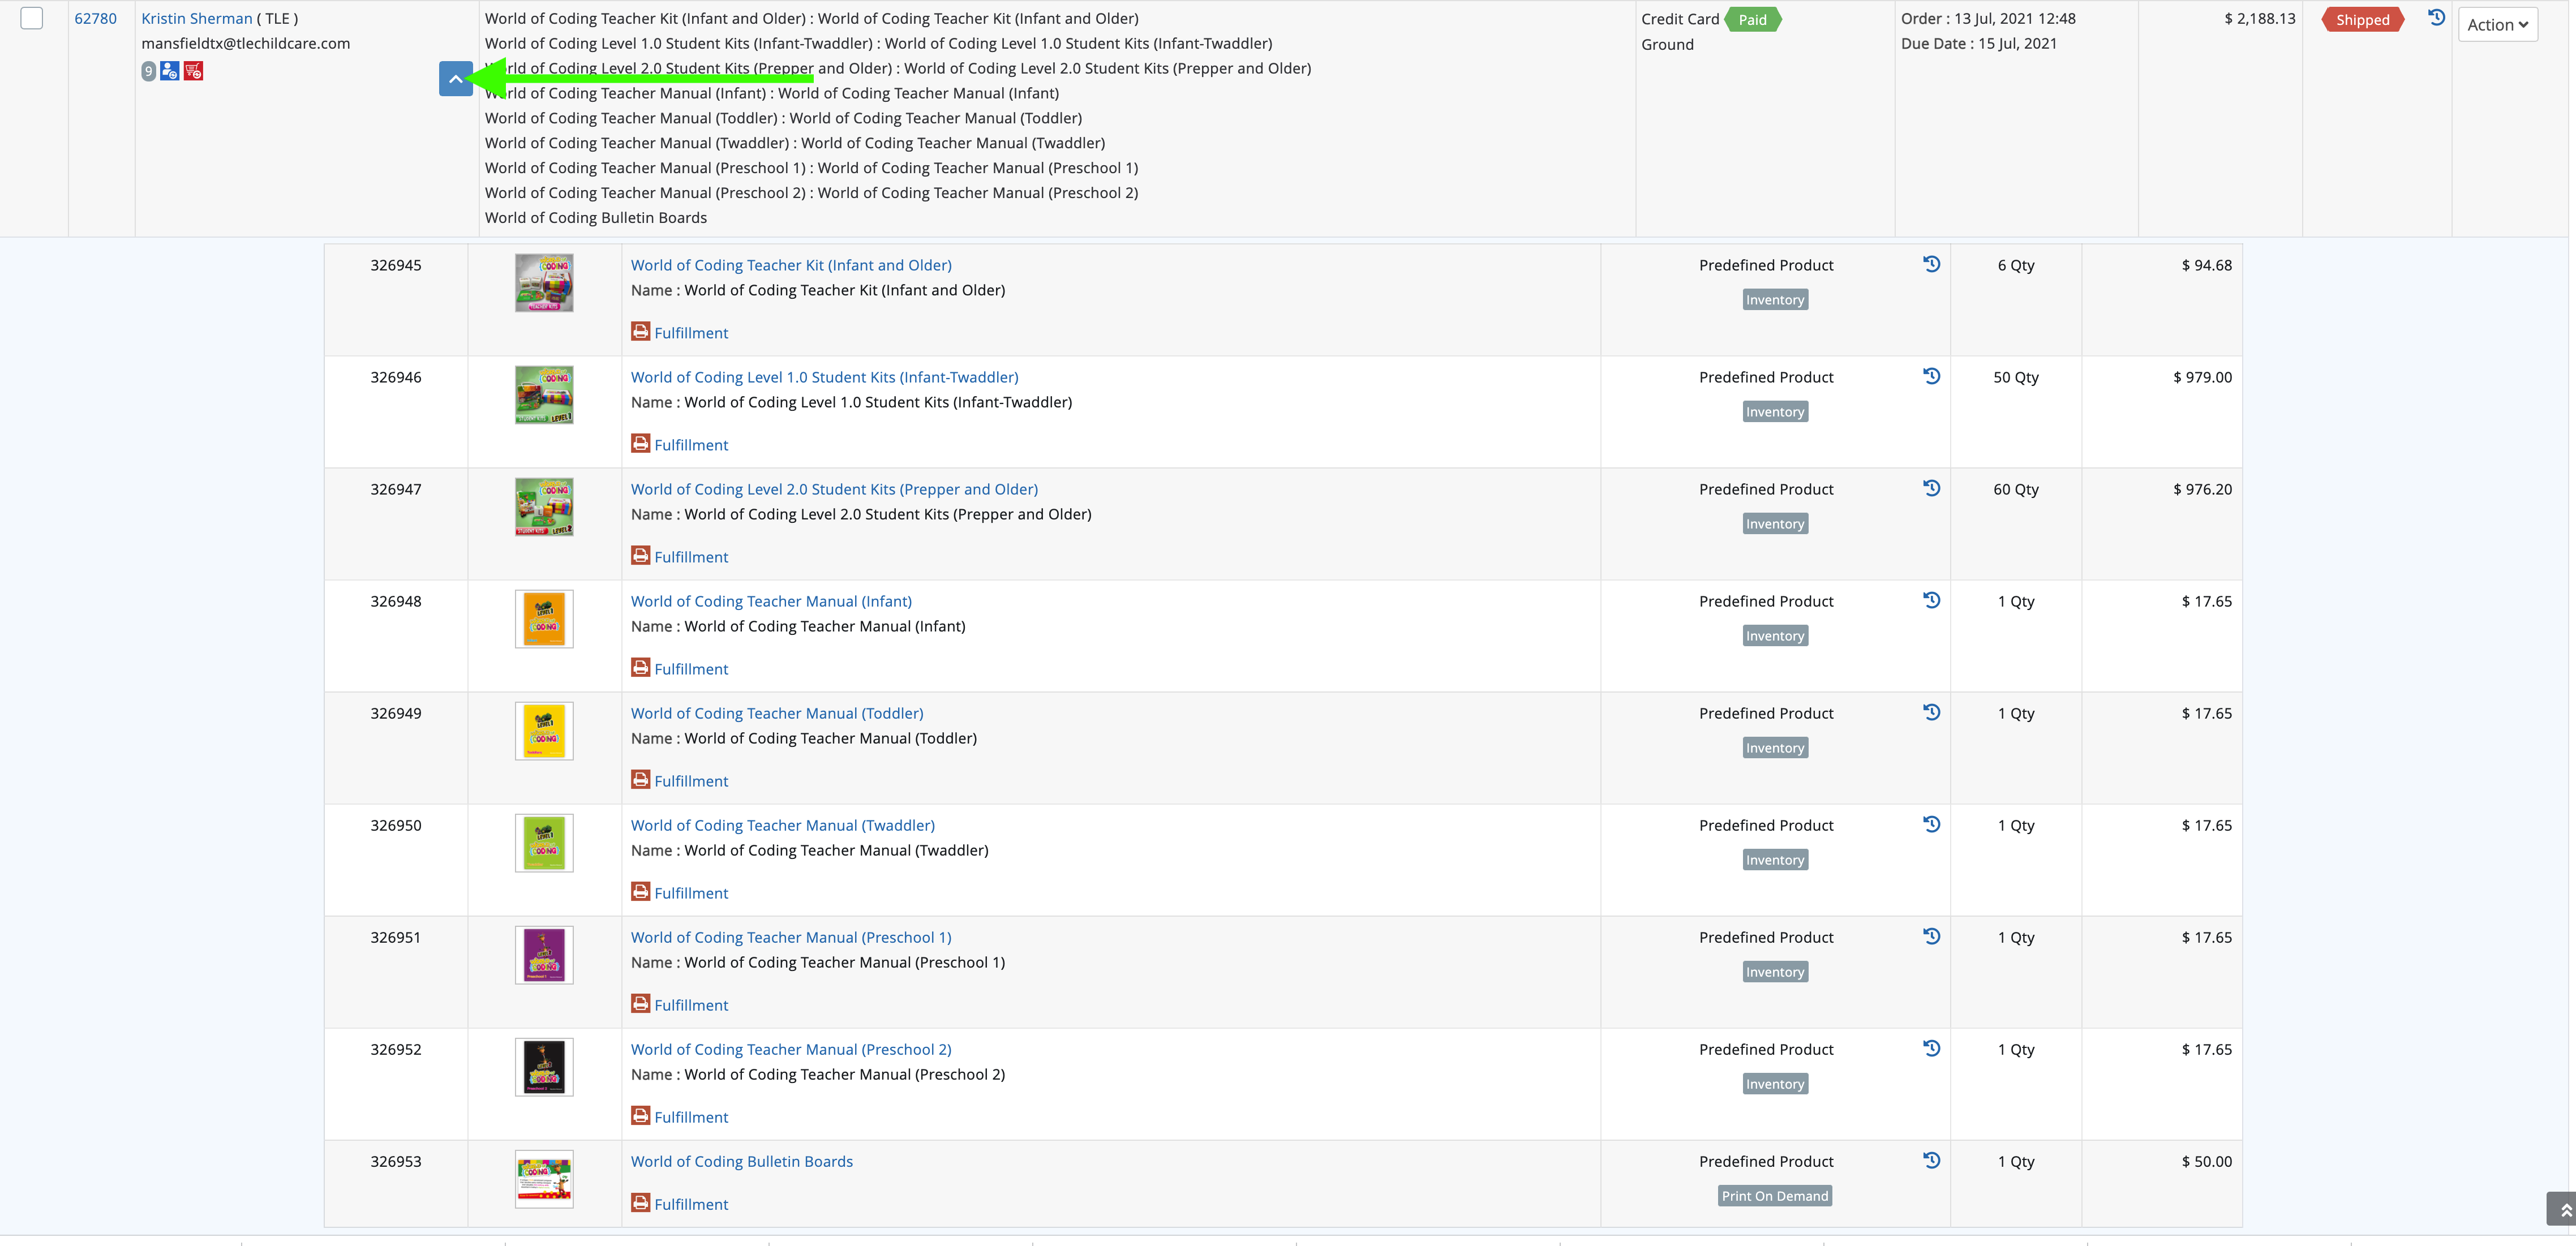Click the blue customer reorder icon

click(170, 71)
